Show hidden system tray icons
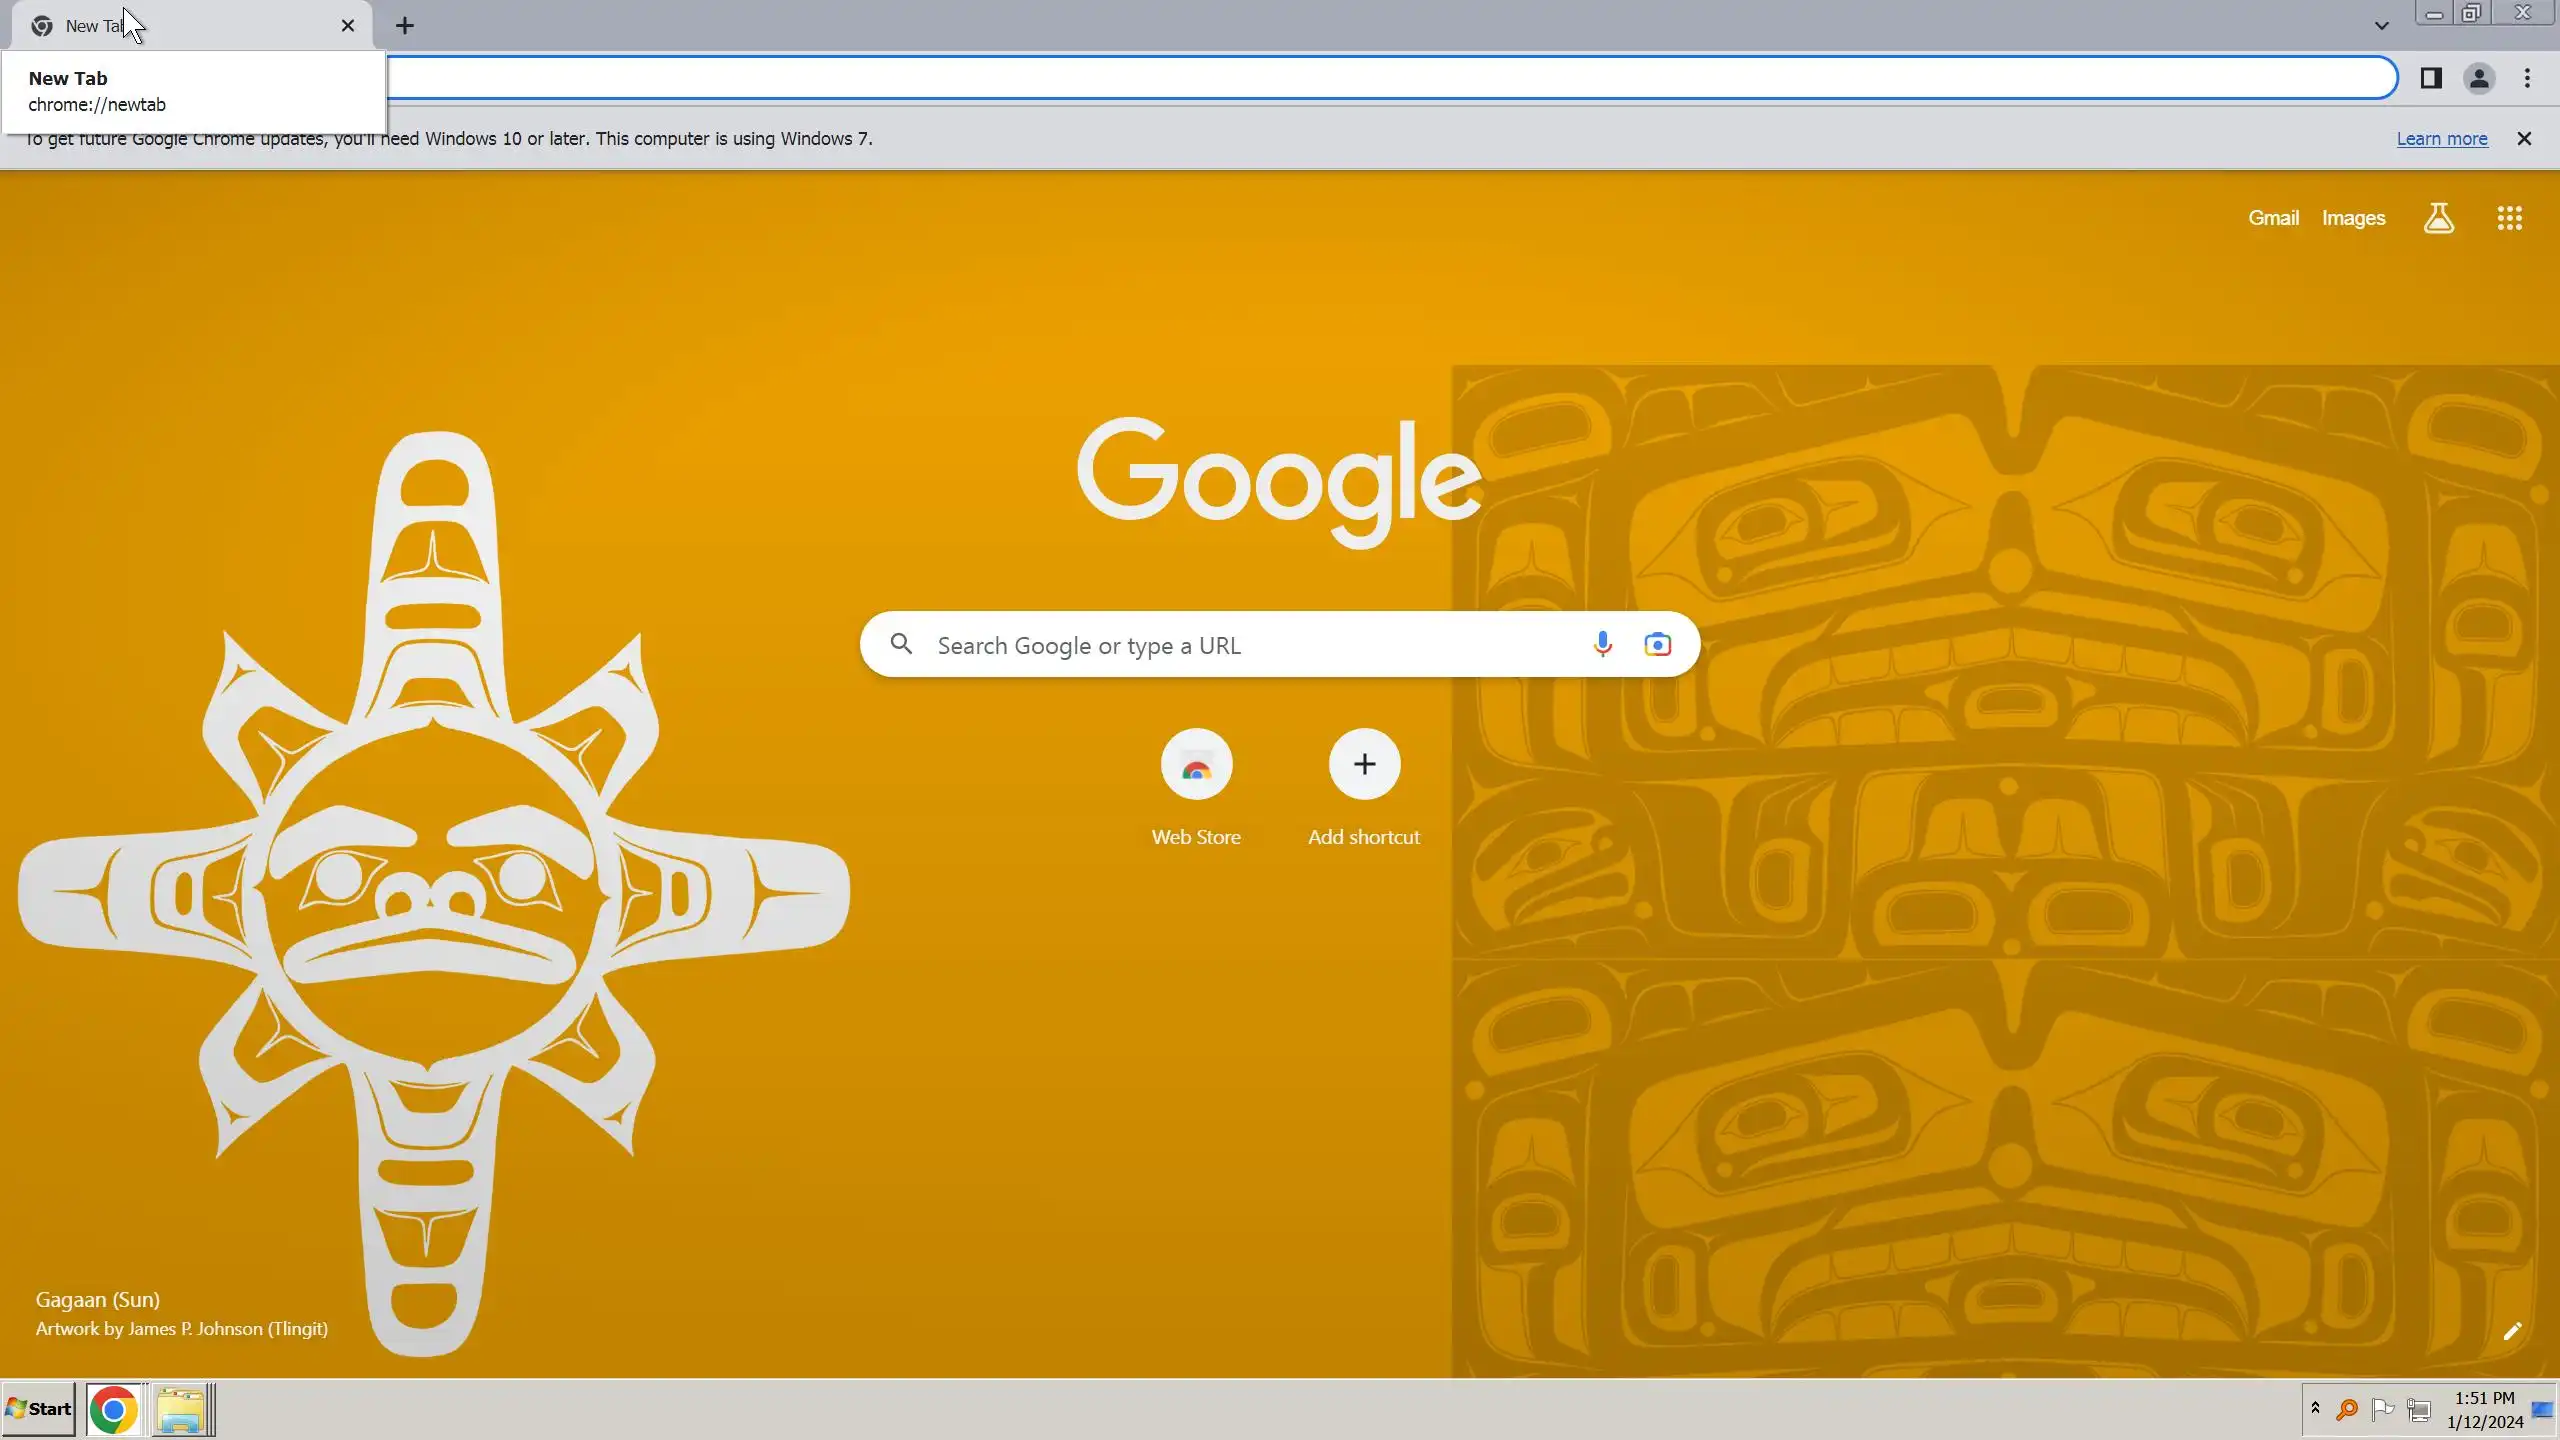The image size is (2560, 1440). pyautogui.click(x=2315, y=1409)
